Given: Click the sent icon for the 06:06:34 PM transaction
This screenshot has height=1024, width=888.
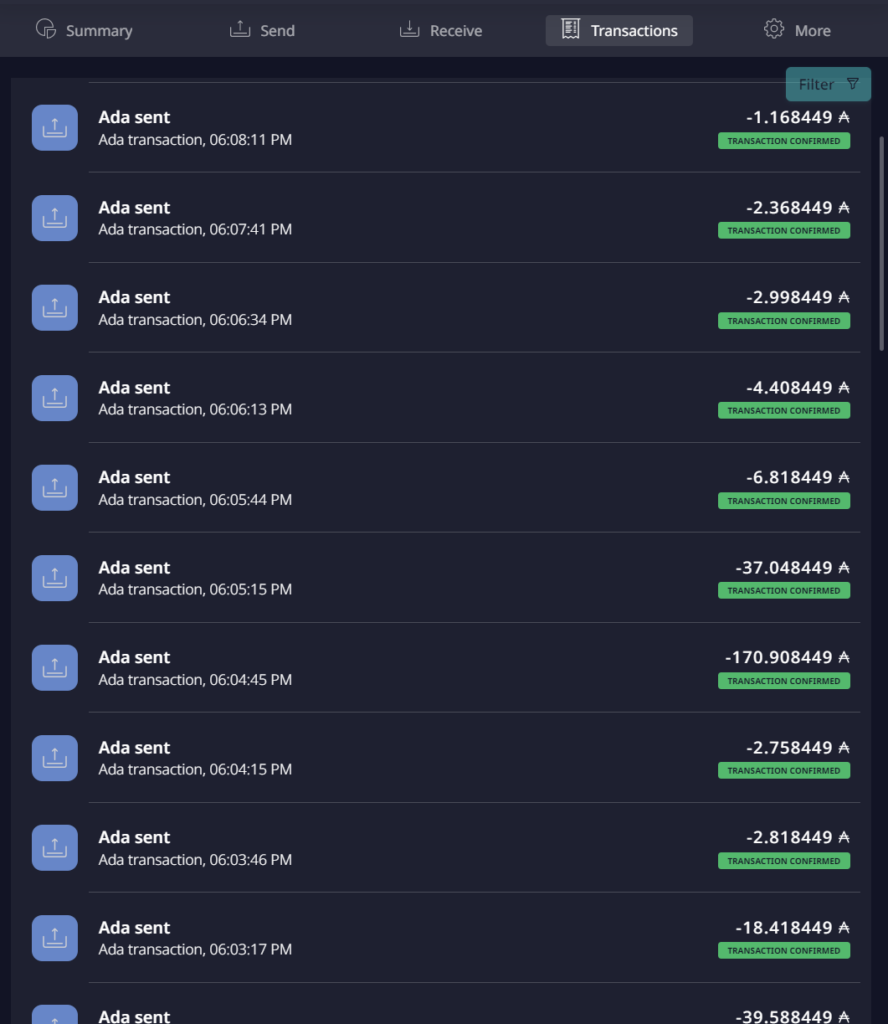Looking at the screenshot, I should 55,308.
